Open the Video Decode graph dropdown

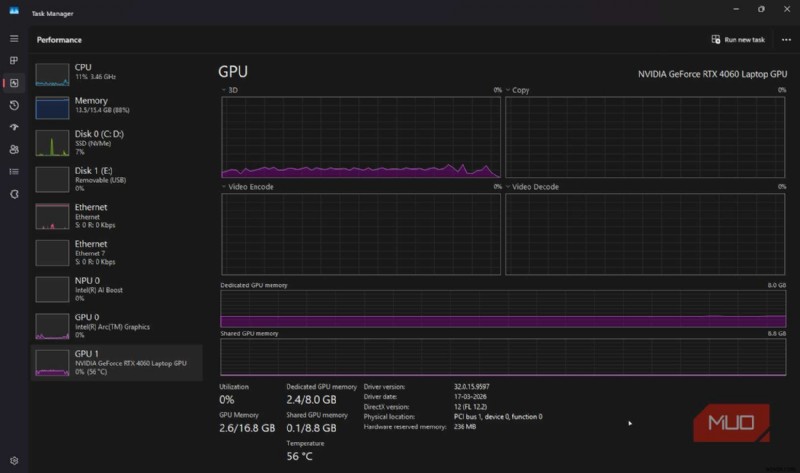tap(532, 187)
